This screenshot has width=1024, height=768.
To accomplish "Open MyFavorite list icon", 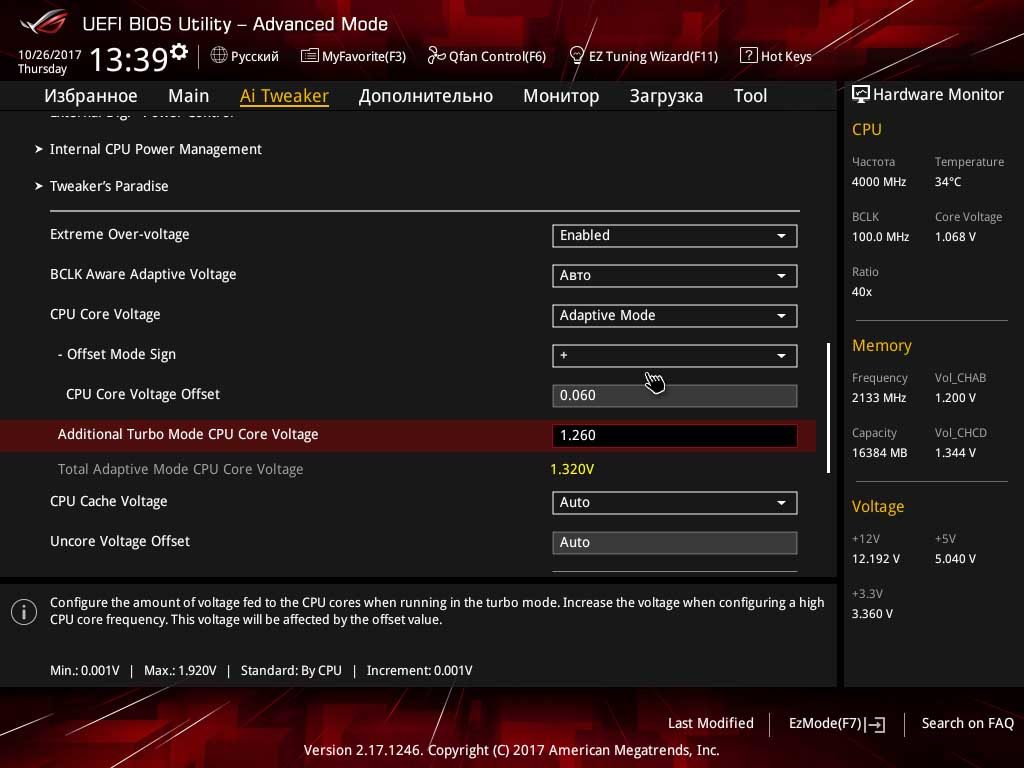I will [x=309, y=56].
